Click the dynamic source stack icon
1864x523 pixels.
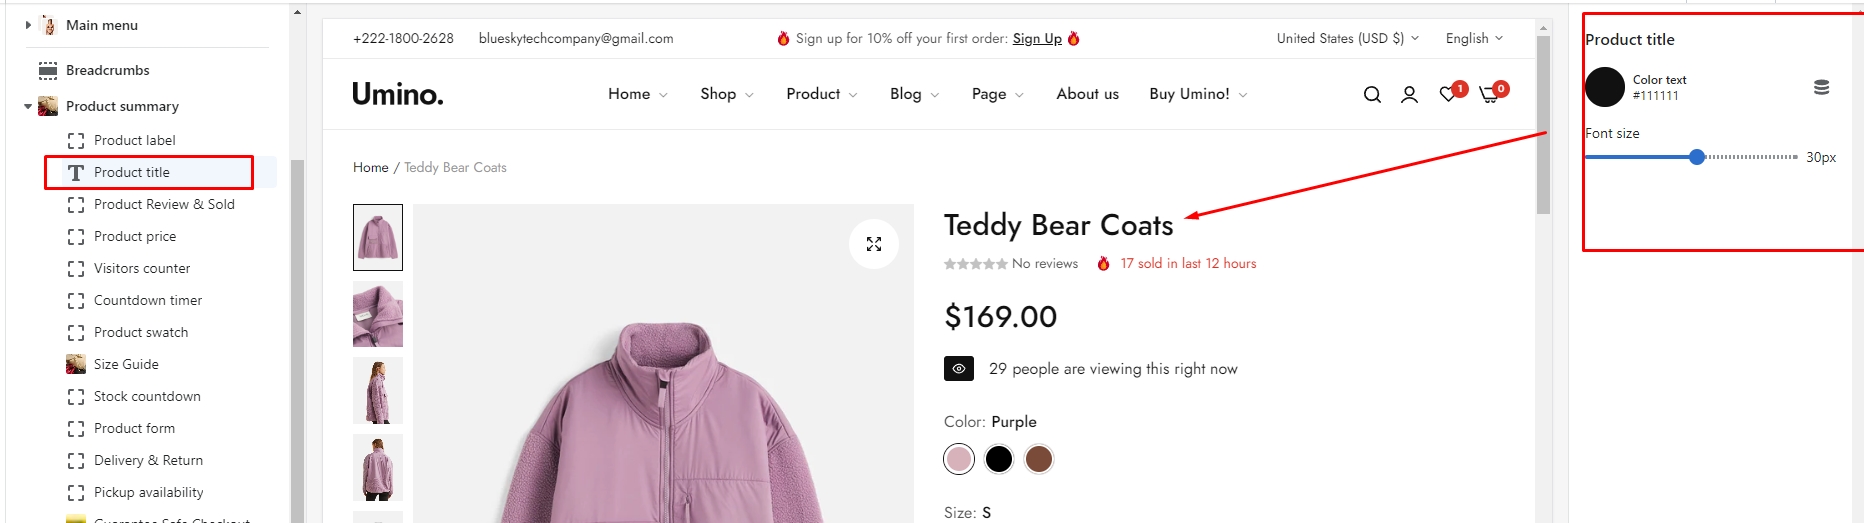[1822, 87]
